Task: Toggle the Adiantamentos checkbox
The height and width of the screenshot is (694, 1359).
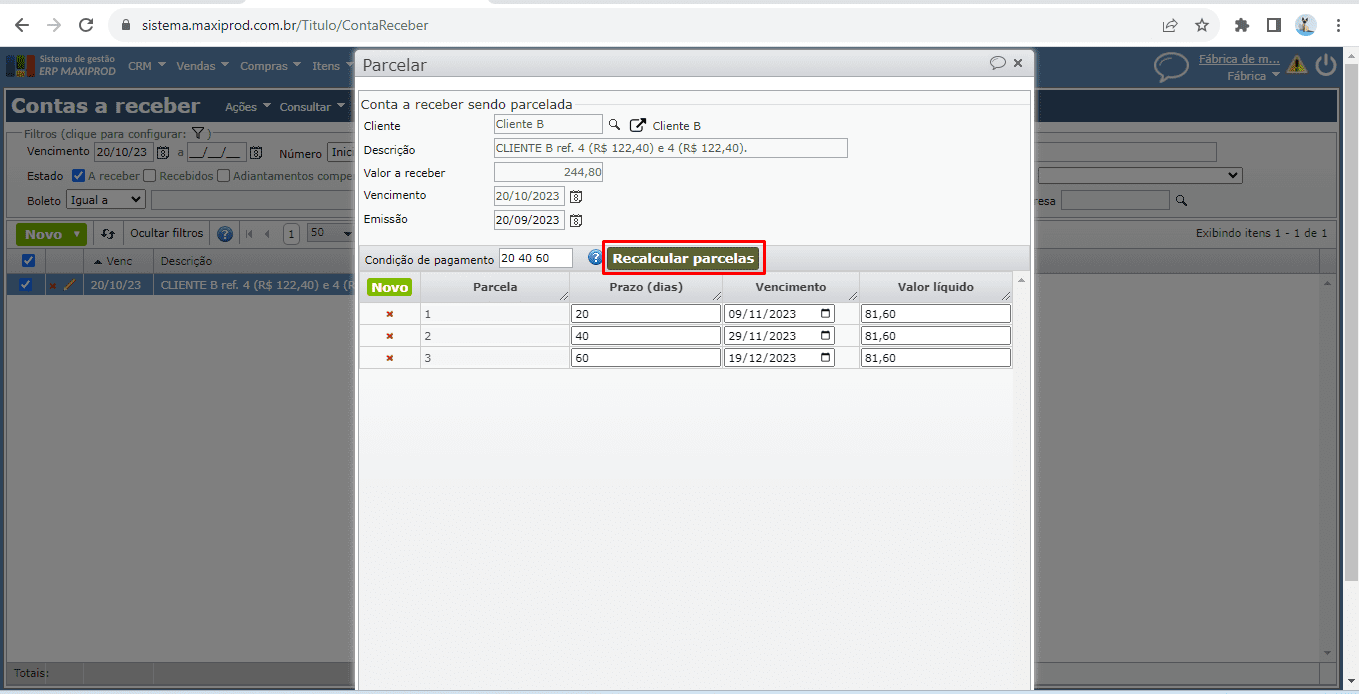Action: click(223, 176)
